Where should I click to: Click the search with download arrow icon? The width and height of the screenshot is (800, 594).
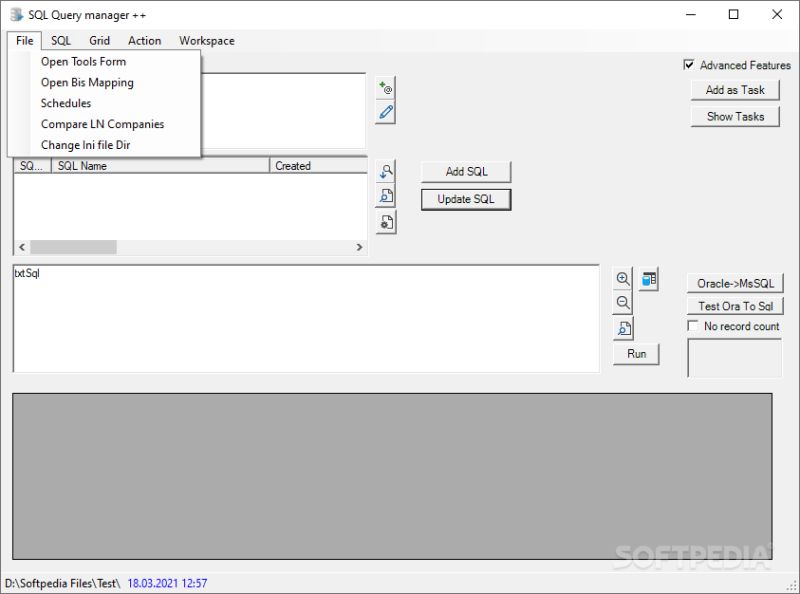coord(386,170)
